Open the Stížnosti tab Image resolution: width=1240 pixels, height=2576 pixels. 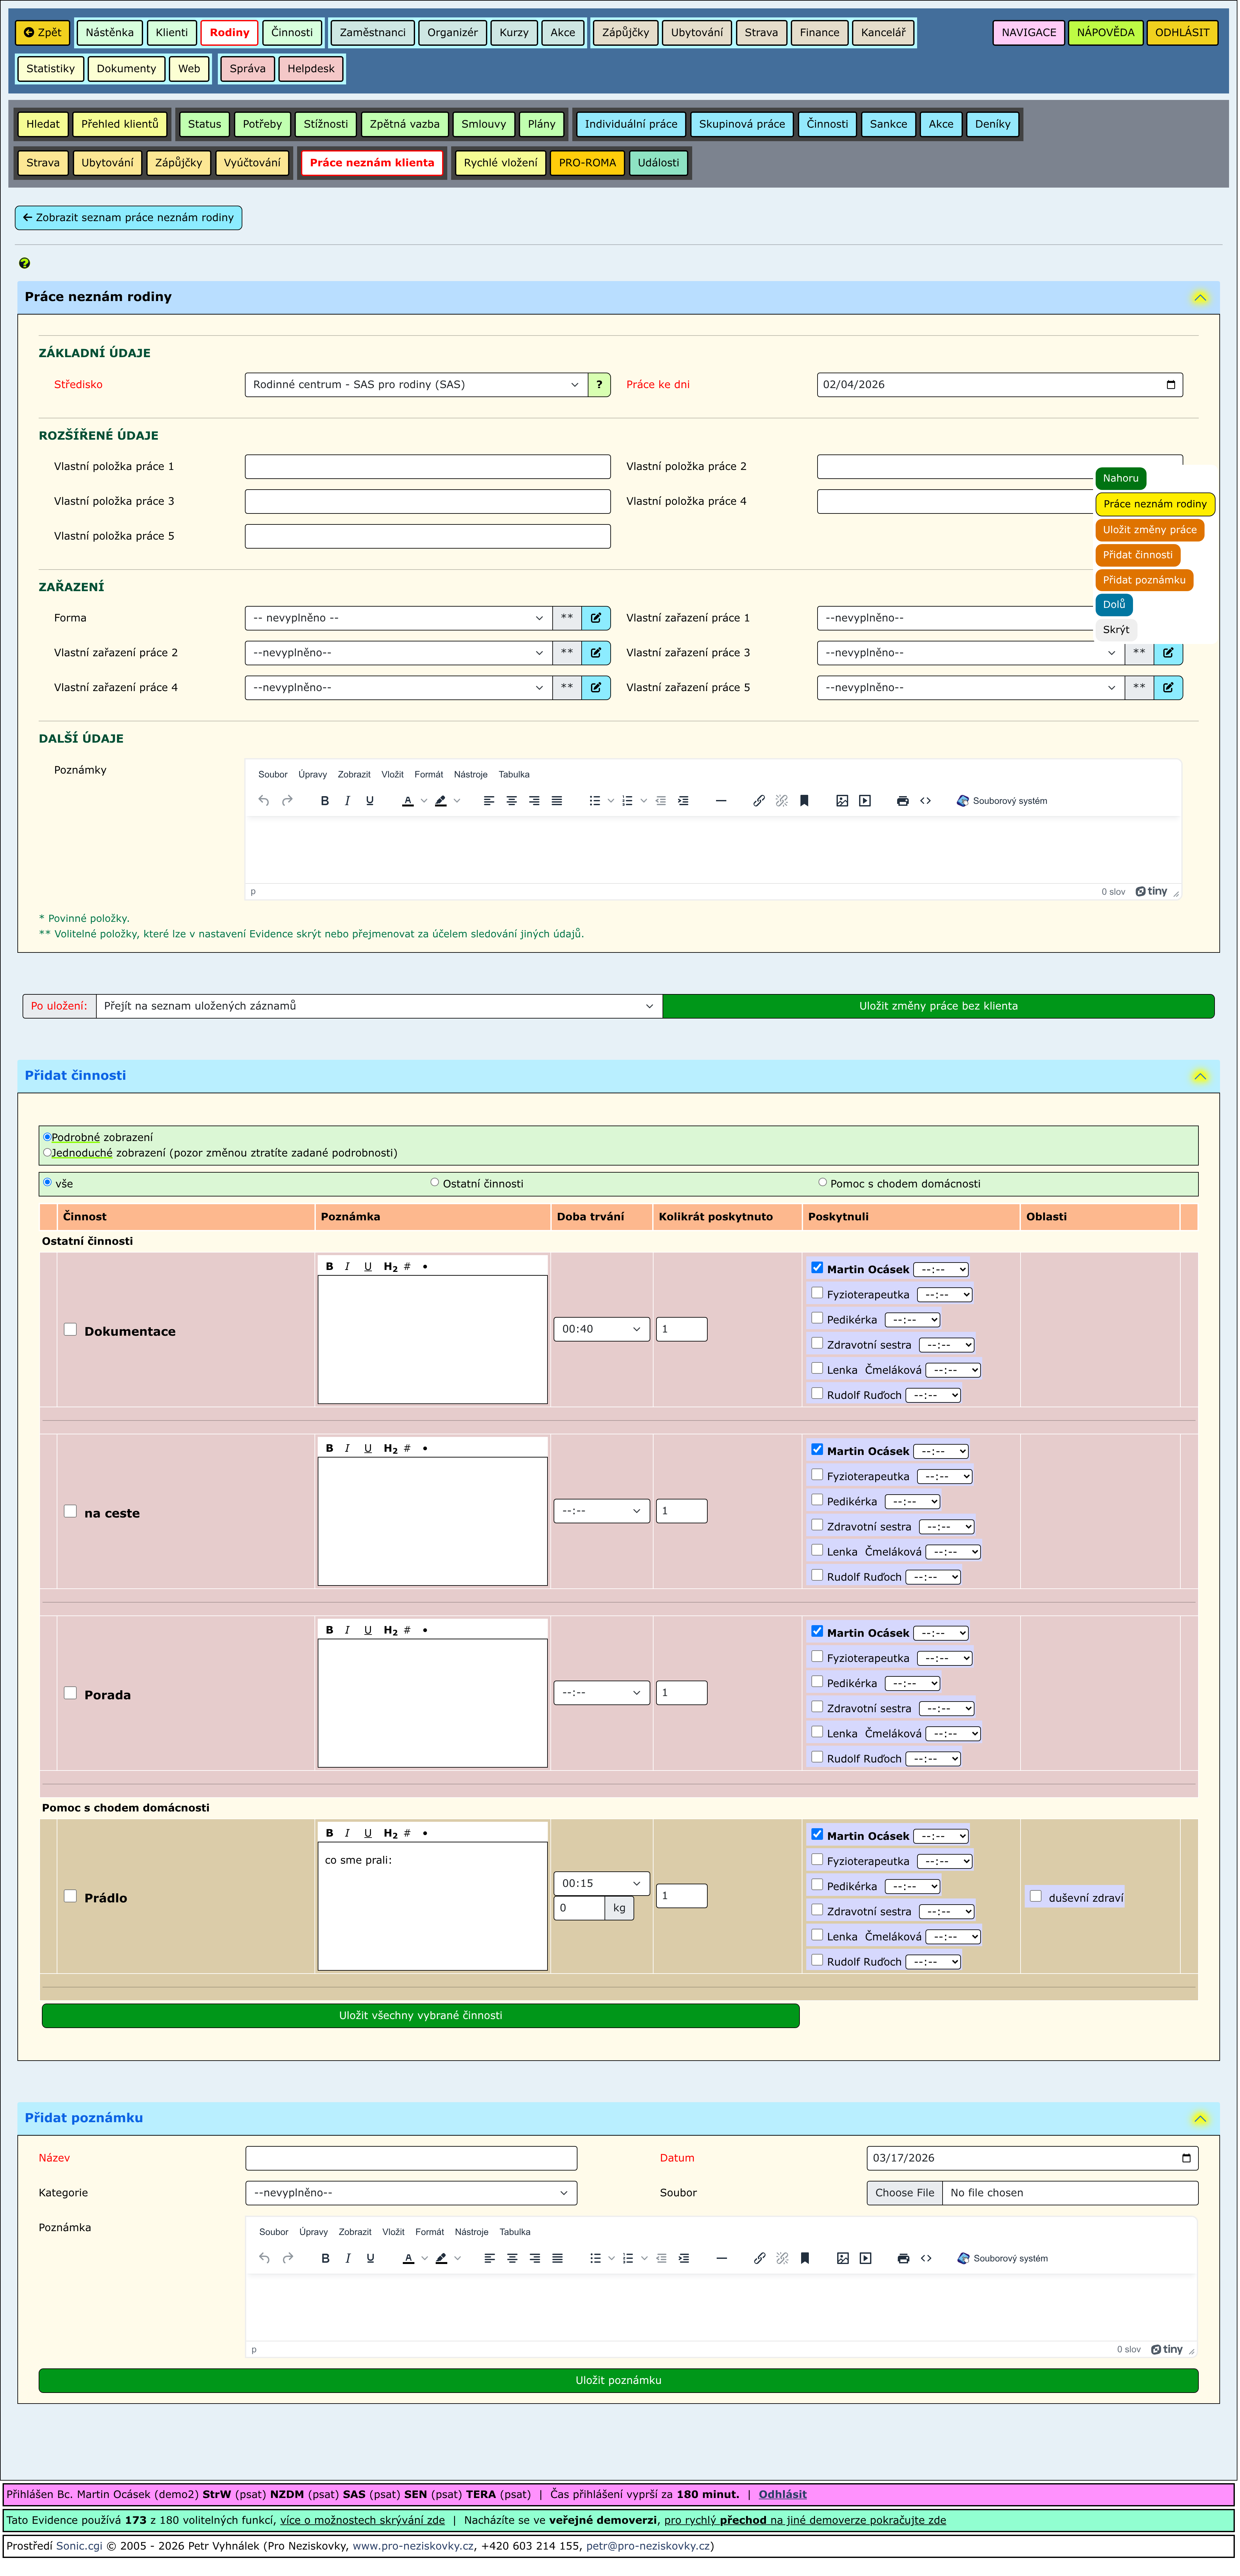click(x=326, y=124)
